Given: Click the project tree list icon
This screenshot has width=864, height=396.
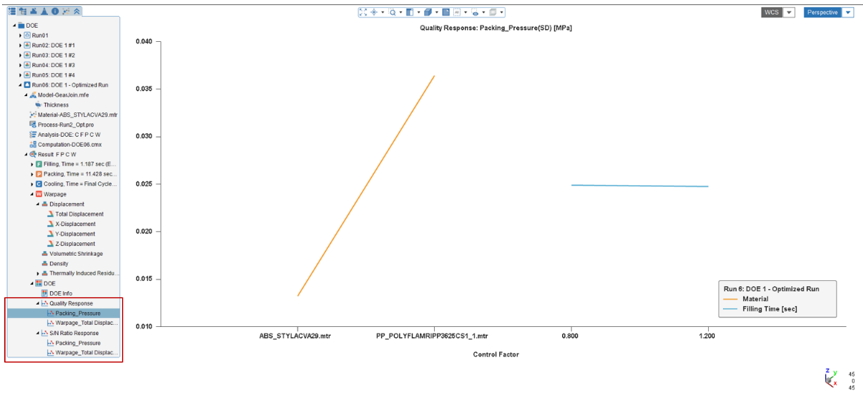Looking at the screenshot, I should 12,11.
